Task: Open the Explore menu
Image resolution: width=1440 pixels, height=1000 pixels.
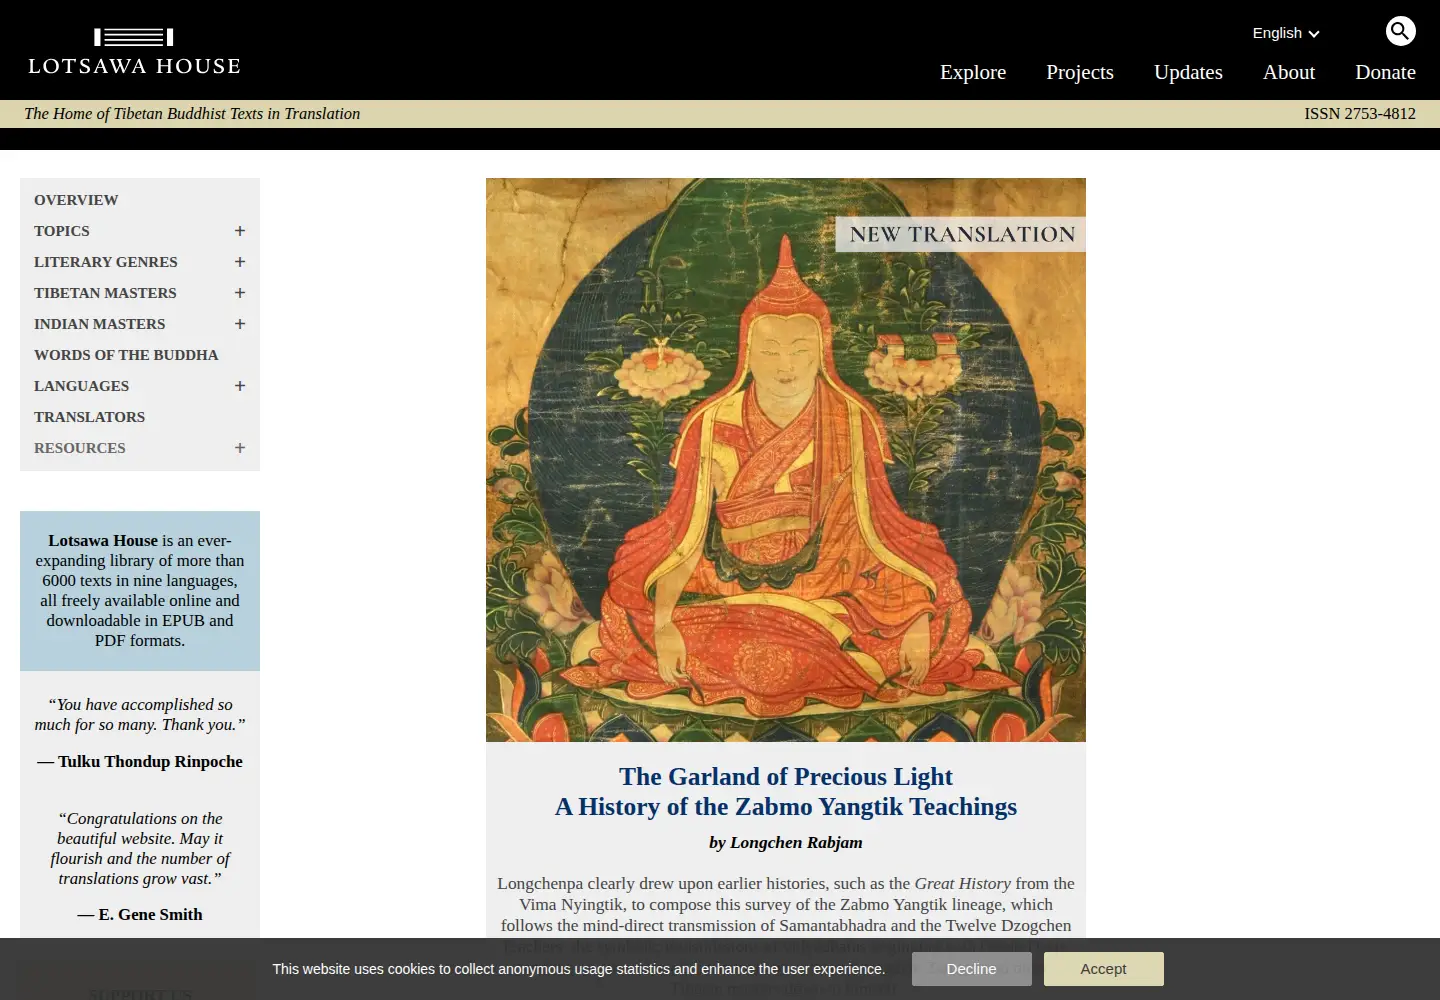Action: [x=973, y=72]
